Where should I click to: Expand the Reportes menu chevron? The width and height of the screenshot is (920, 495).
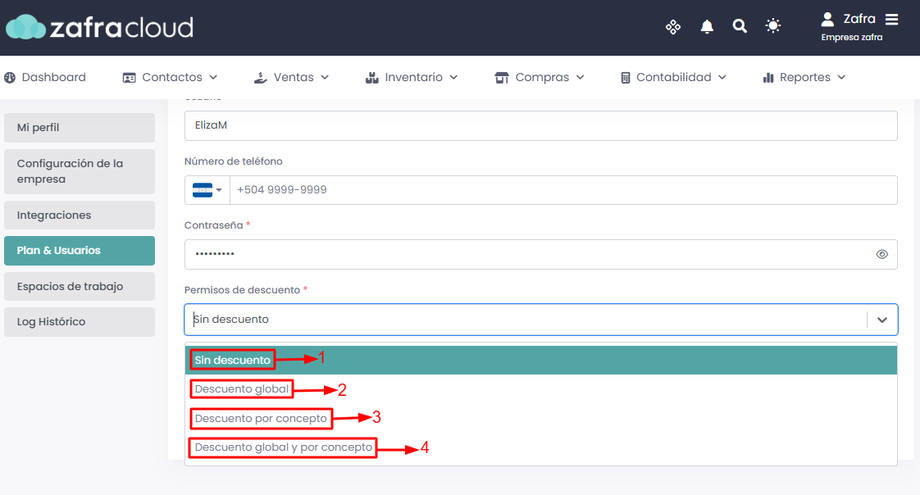841,77
